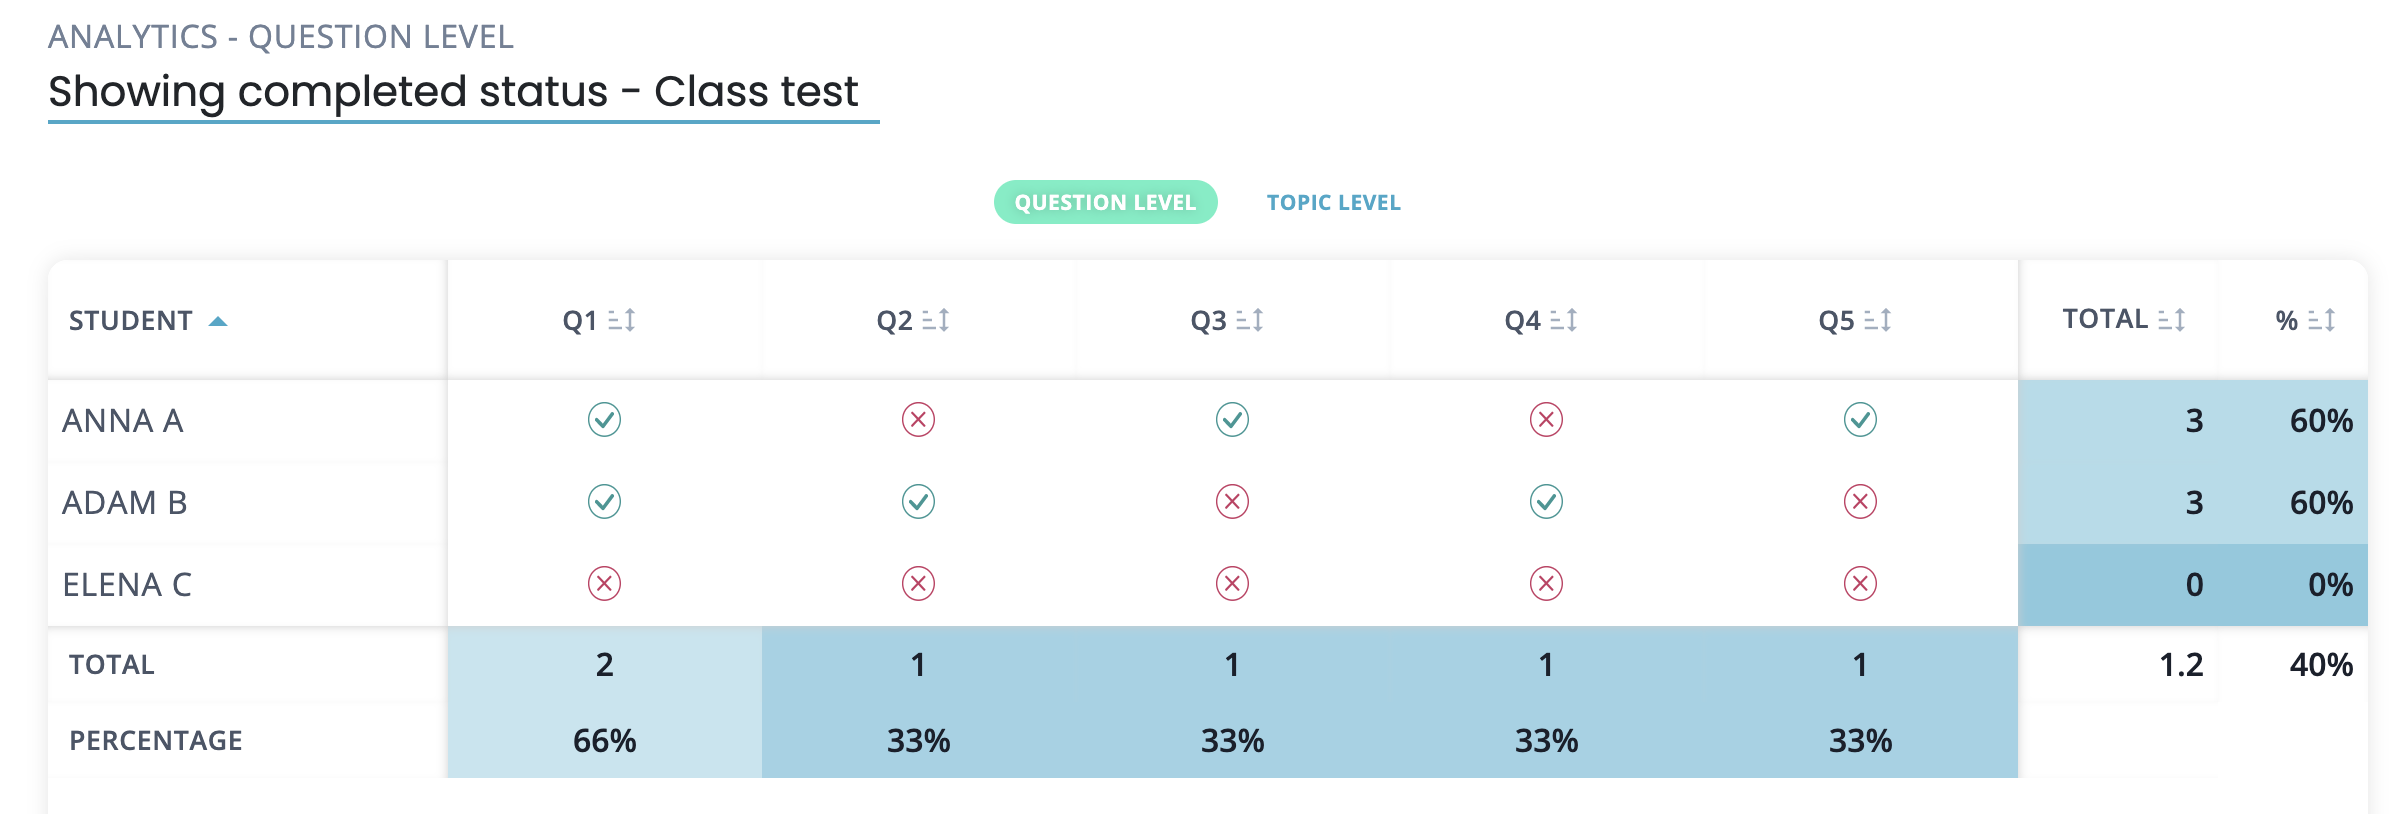Select the Question Level tab
Viewport: 2406px width, 814px height.
point(1105,203)
